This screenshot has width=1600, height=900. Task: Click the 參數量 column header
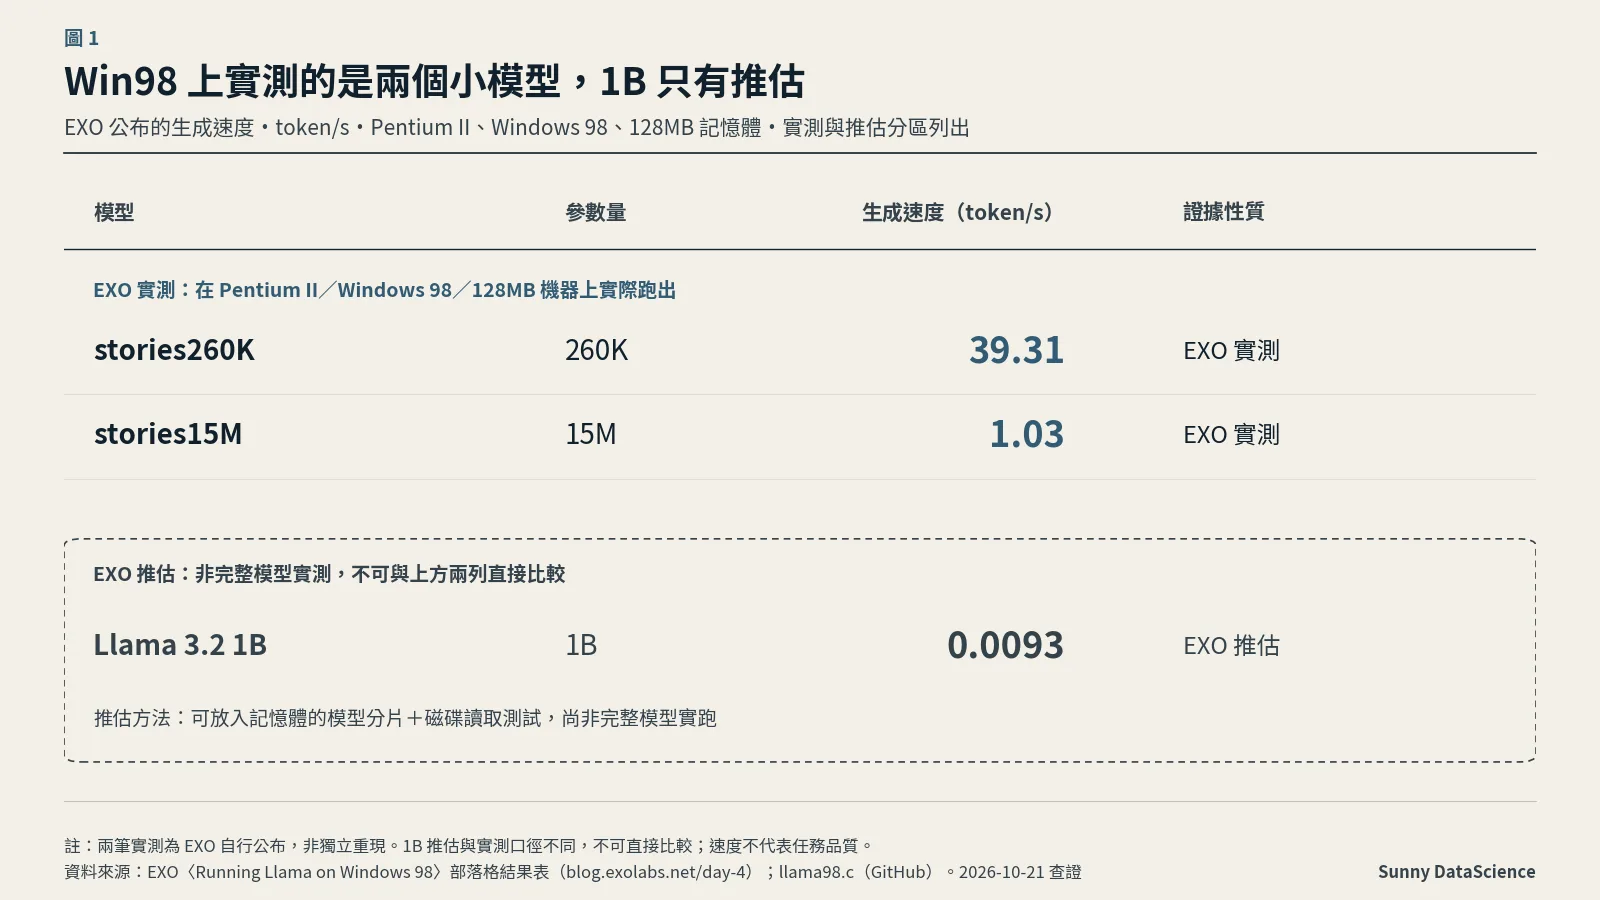point(596,212)
